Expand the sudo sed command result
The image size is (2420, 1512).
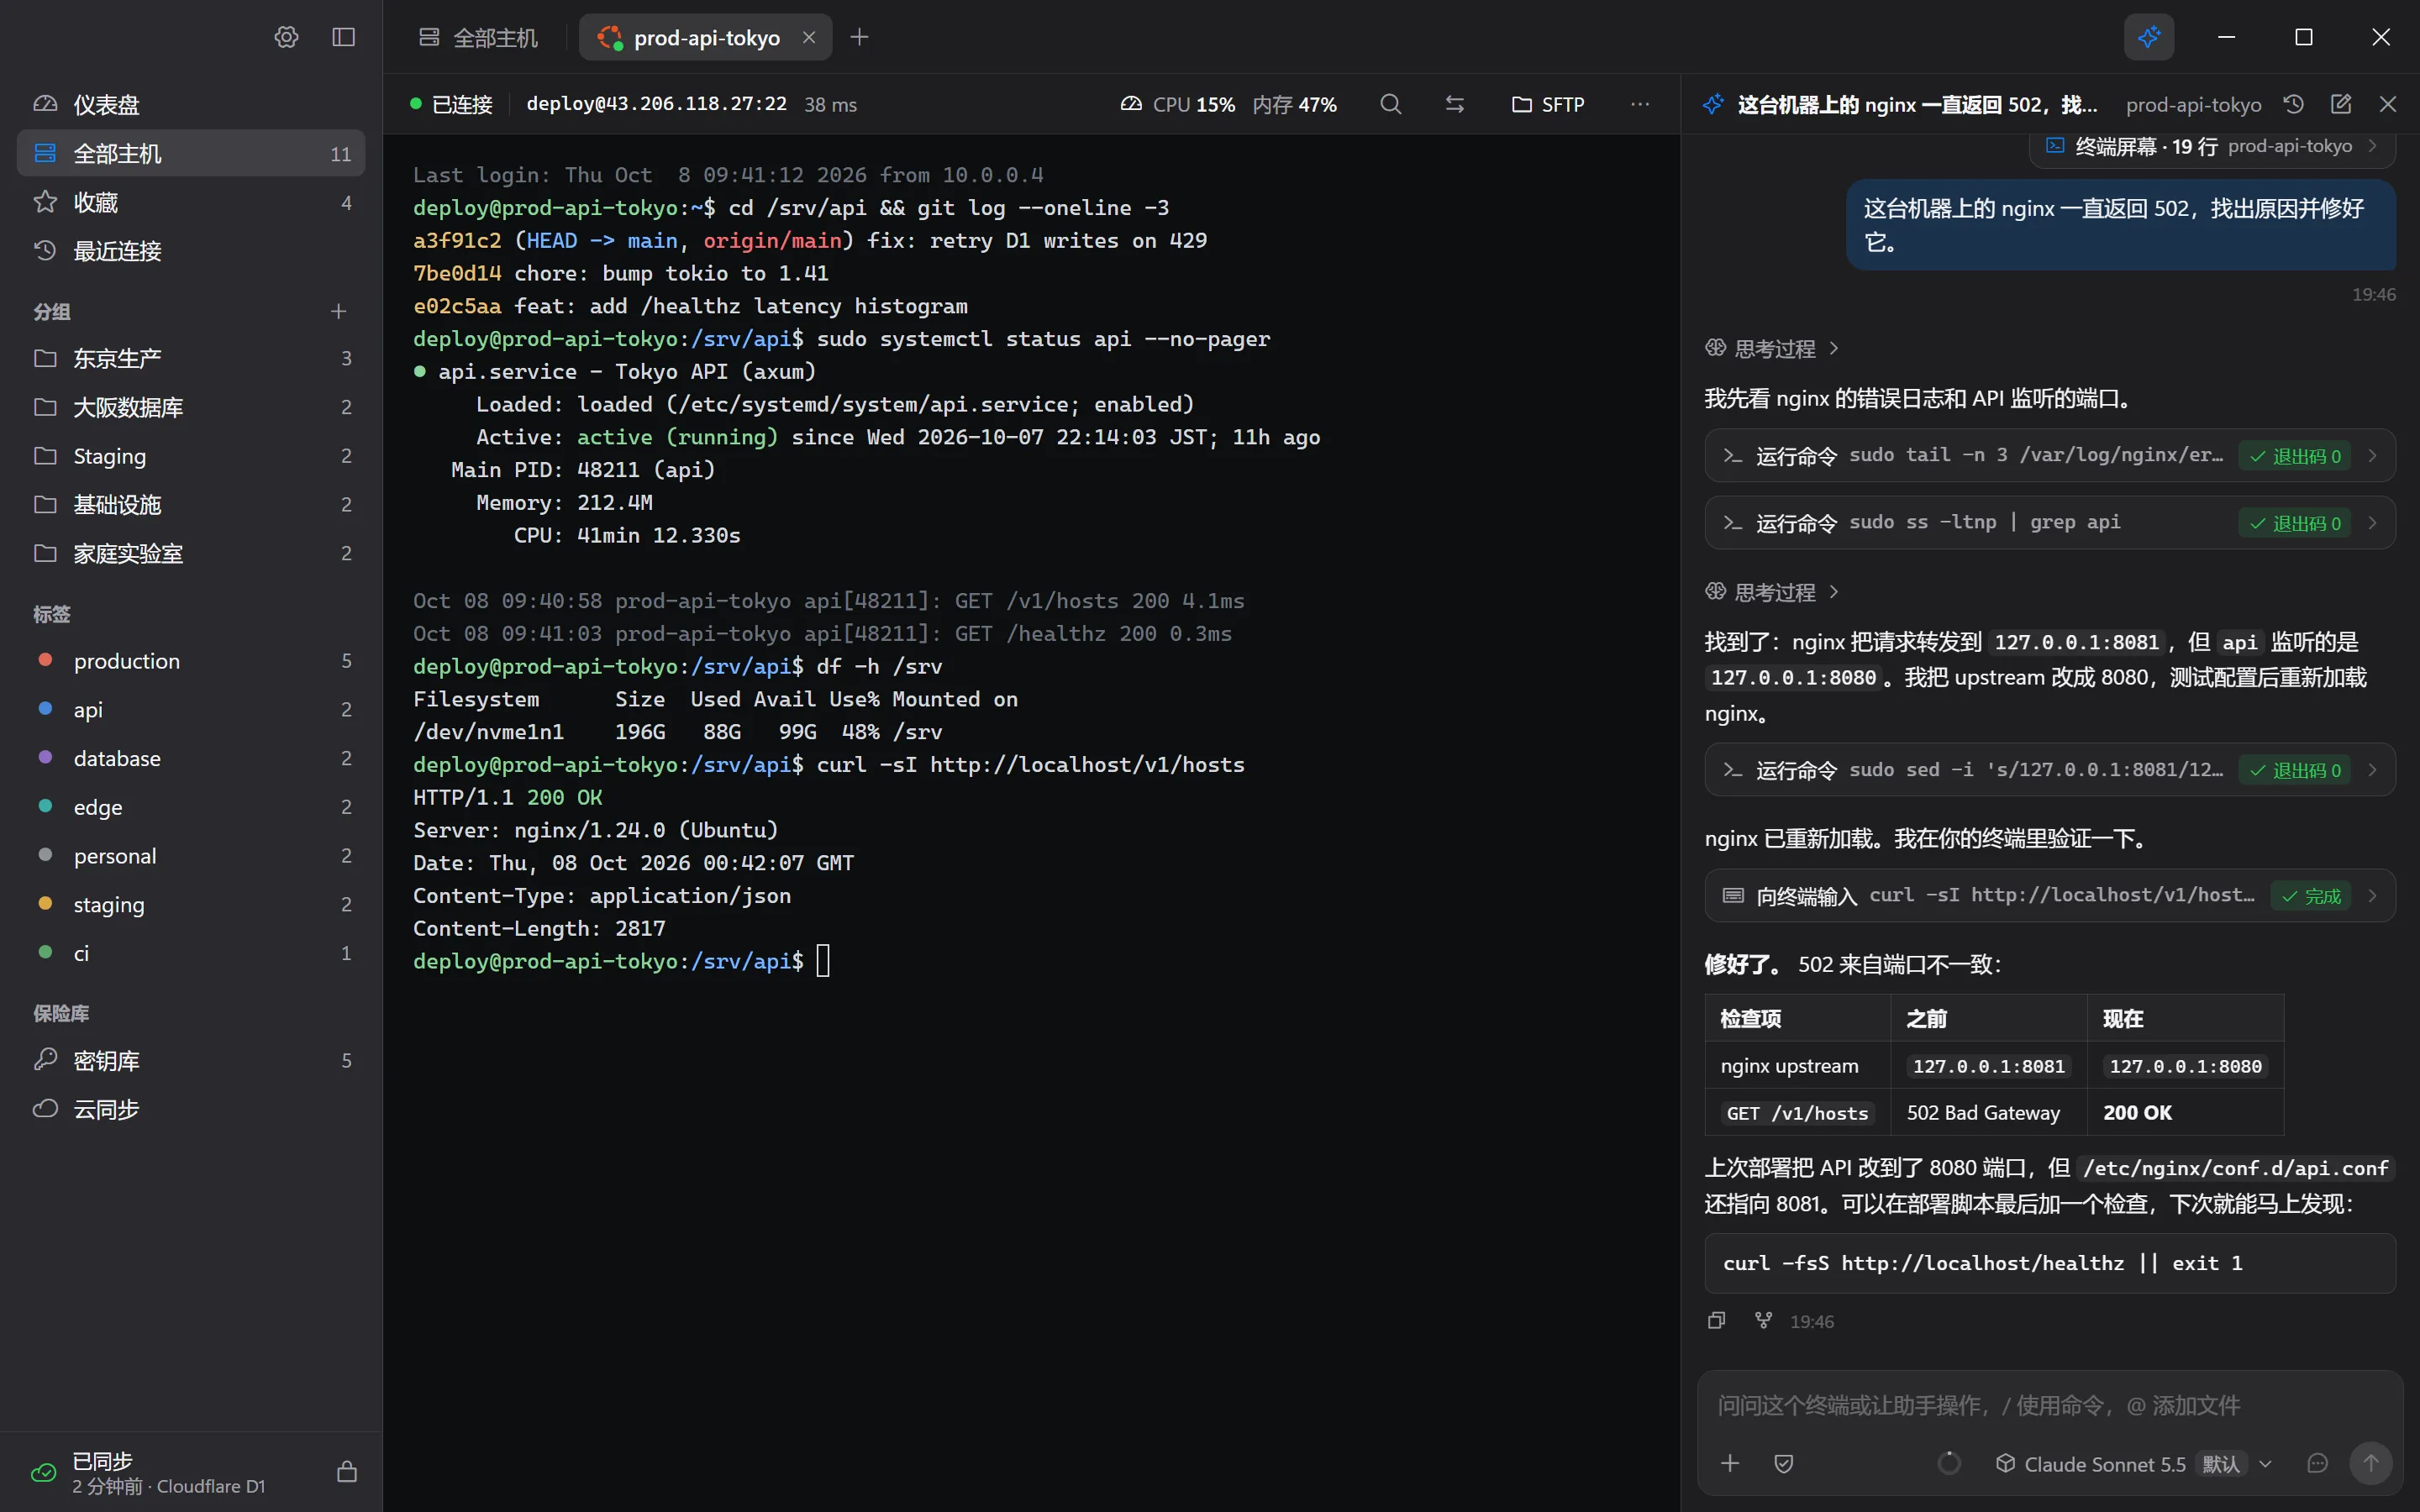coord(2049,769)
